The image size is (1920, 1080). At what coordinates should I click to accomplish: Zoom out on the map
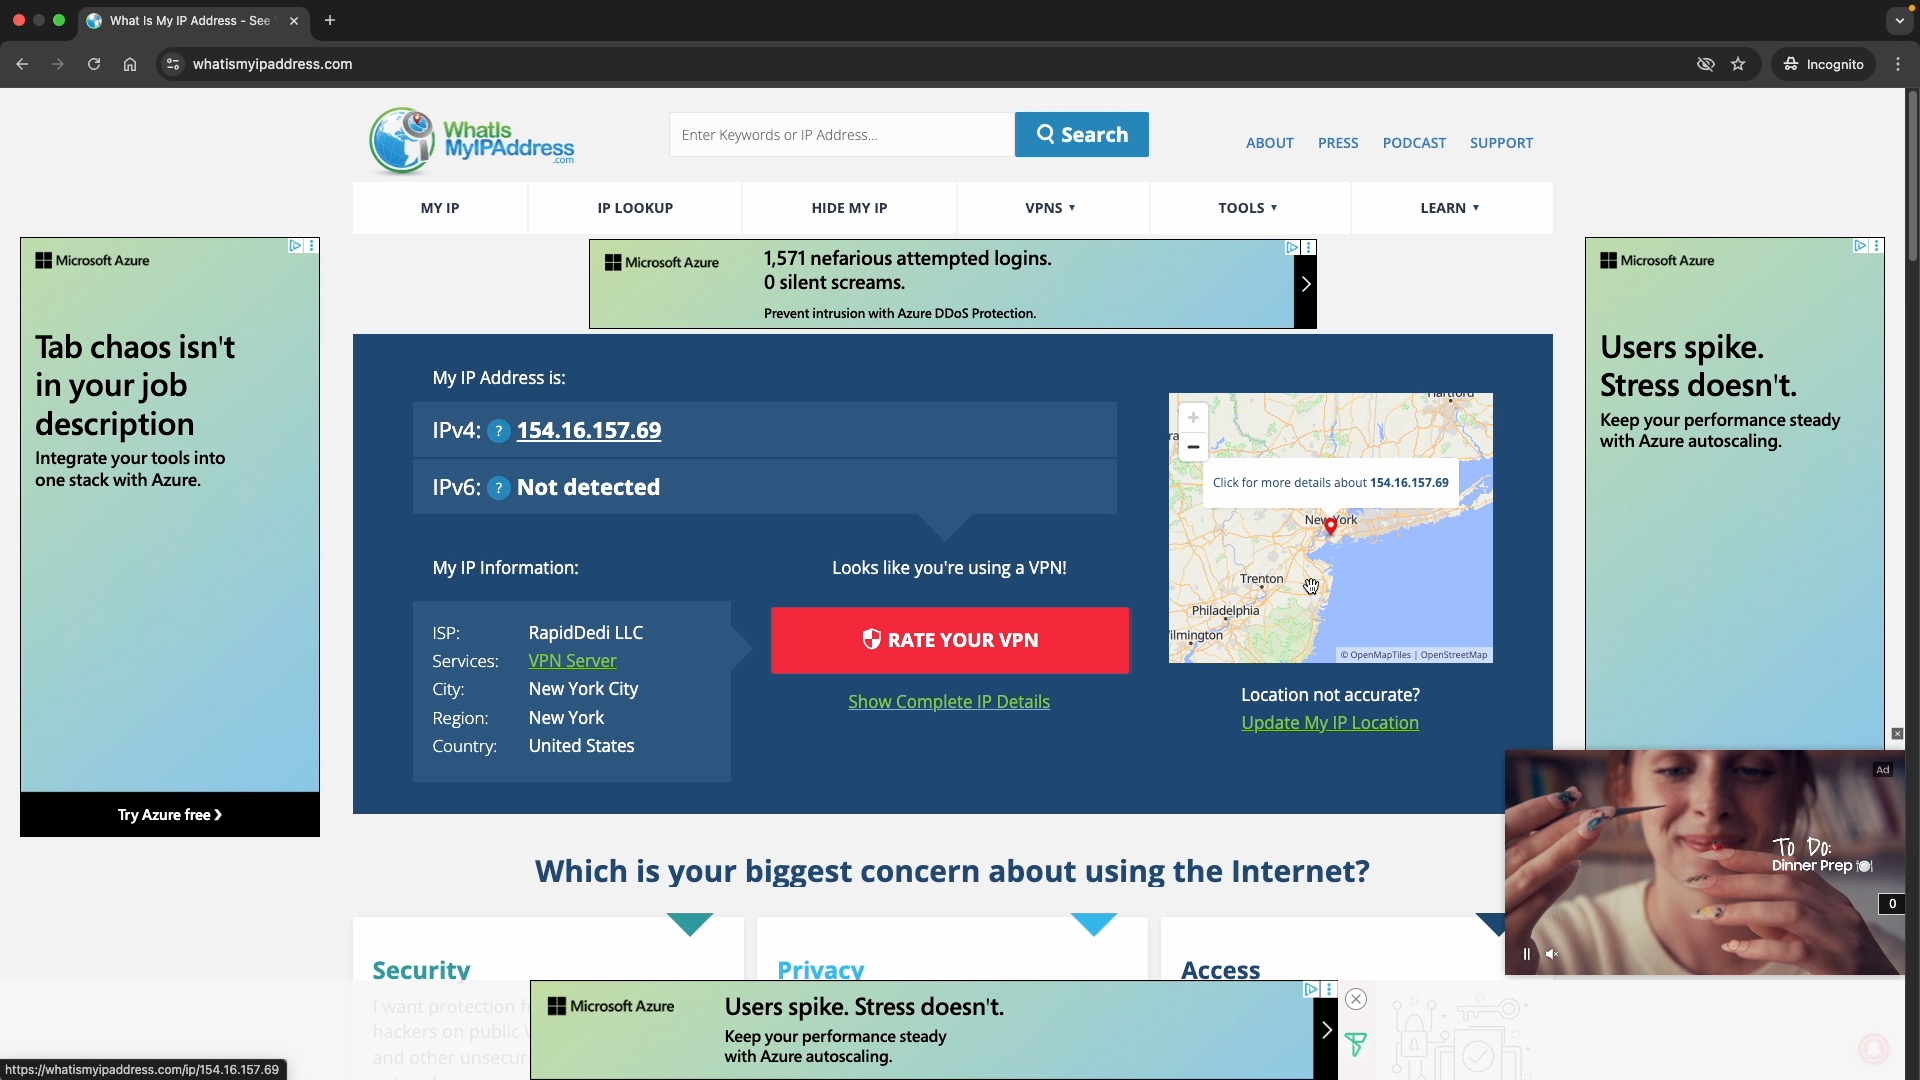[x=1192, y=447]
